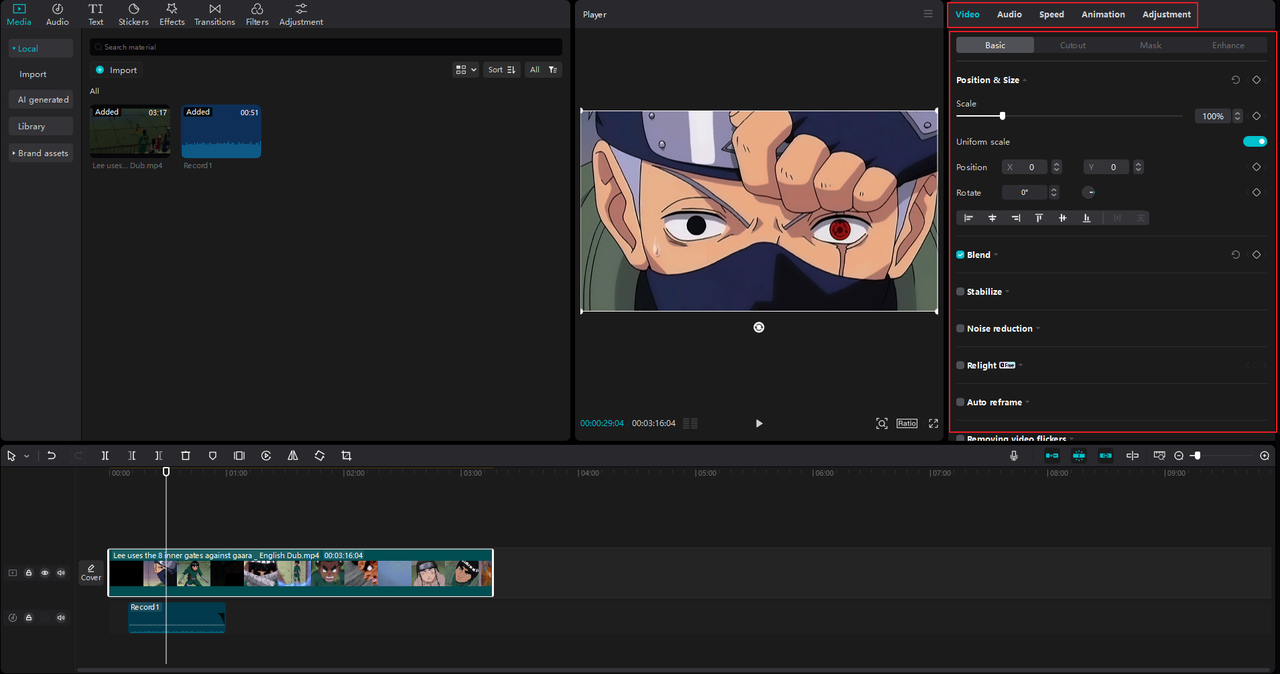Open the All filter dropdown

(543, 70)
